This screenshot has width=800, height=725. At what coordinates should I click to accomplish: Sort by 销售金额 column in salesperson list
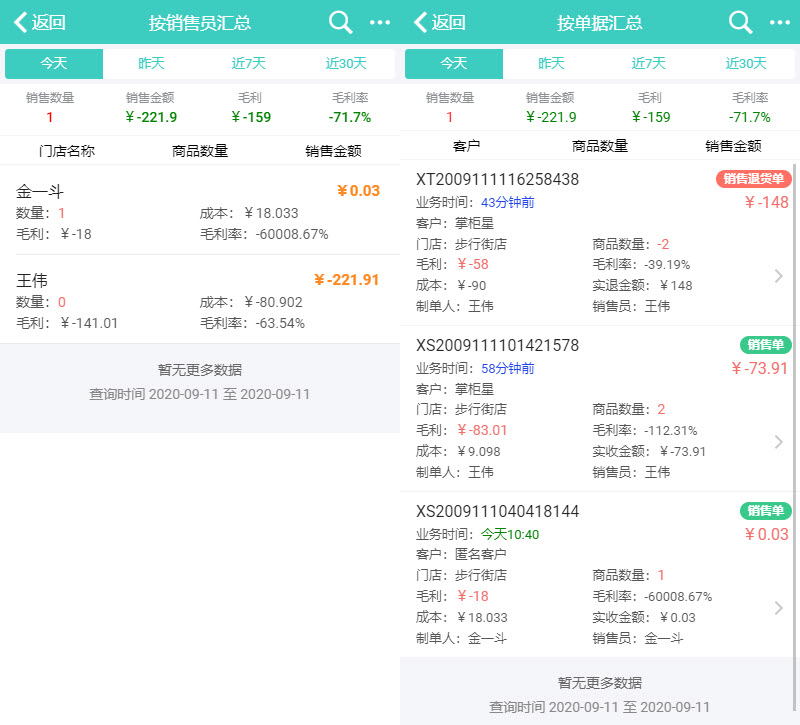coord(333,151)
